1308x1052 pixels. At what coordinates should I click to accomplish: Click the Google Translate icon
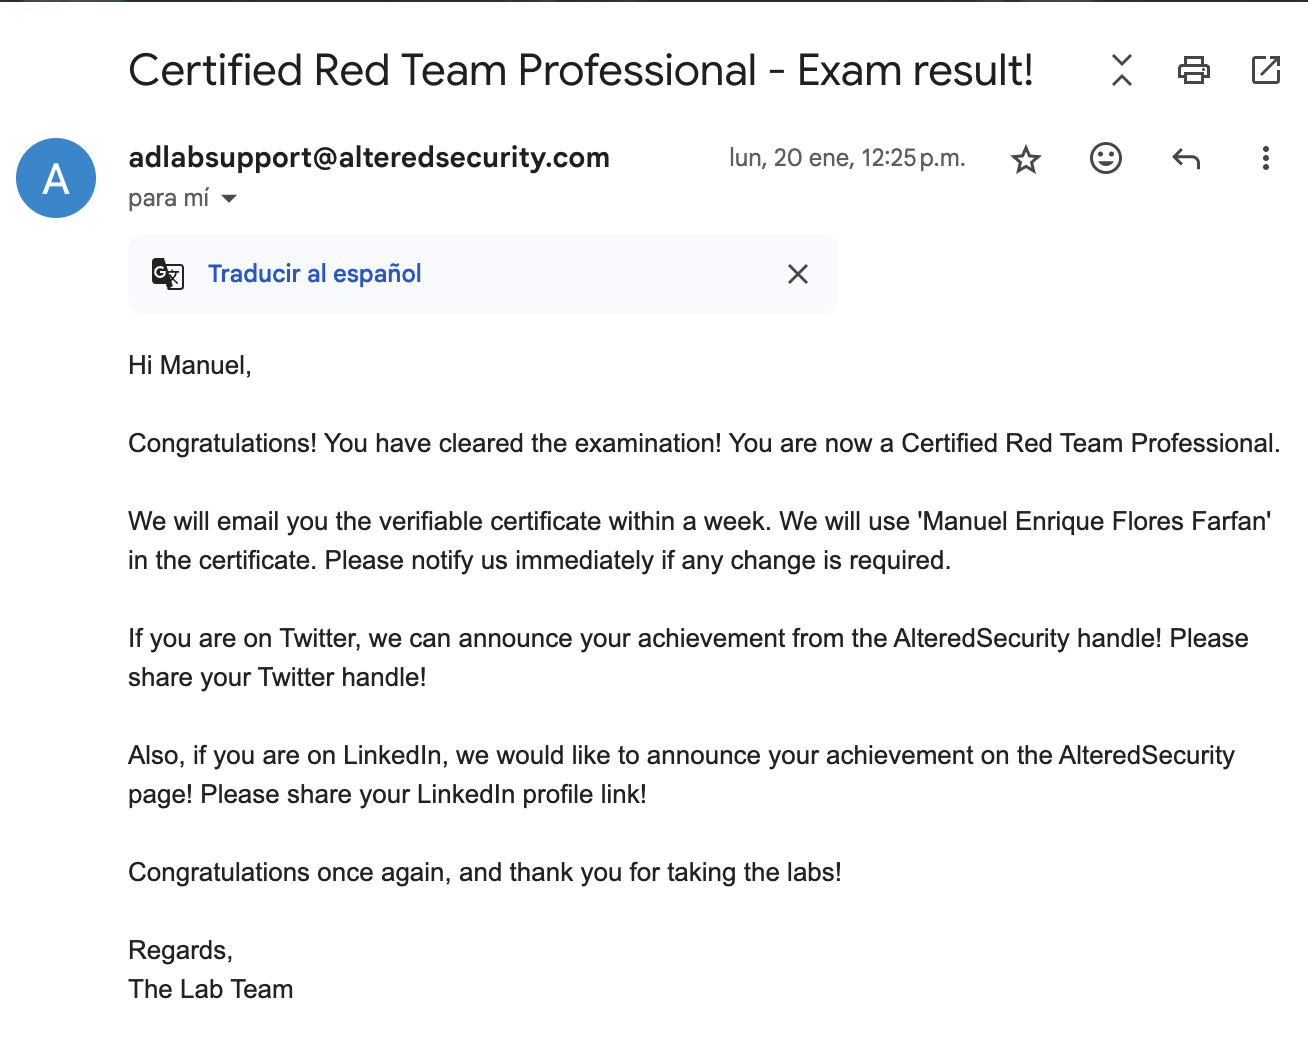click(167, 273)
